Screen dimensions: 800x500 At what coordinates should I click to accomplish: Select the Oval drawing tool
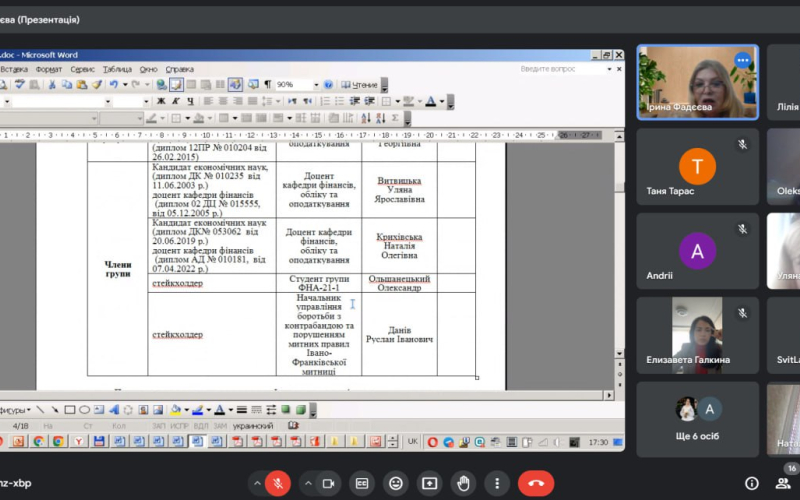(85, 410)
